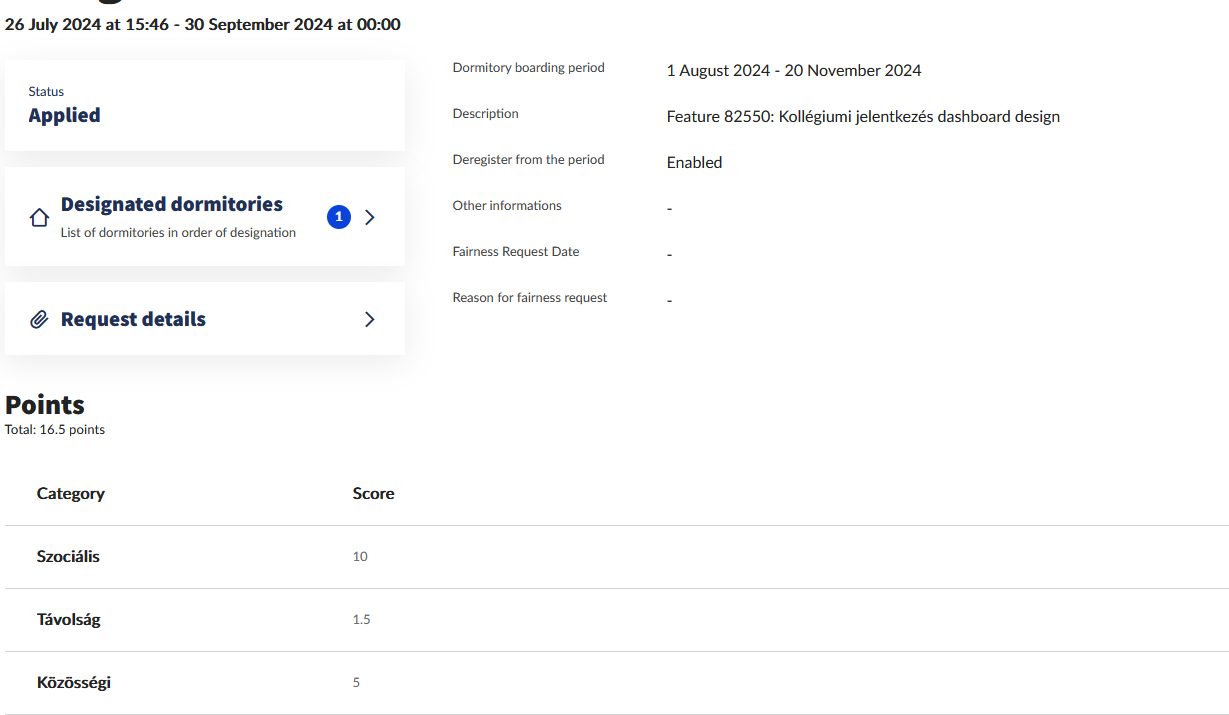Expand Request details with its chevron arrow

click(370, 320)
